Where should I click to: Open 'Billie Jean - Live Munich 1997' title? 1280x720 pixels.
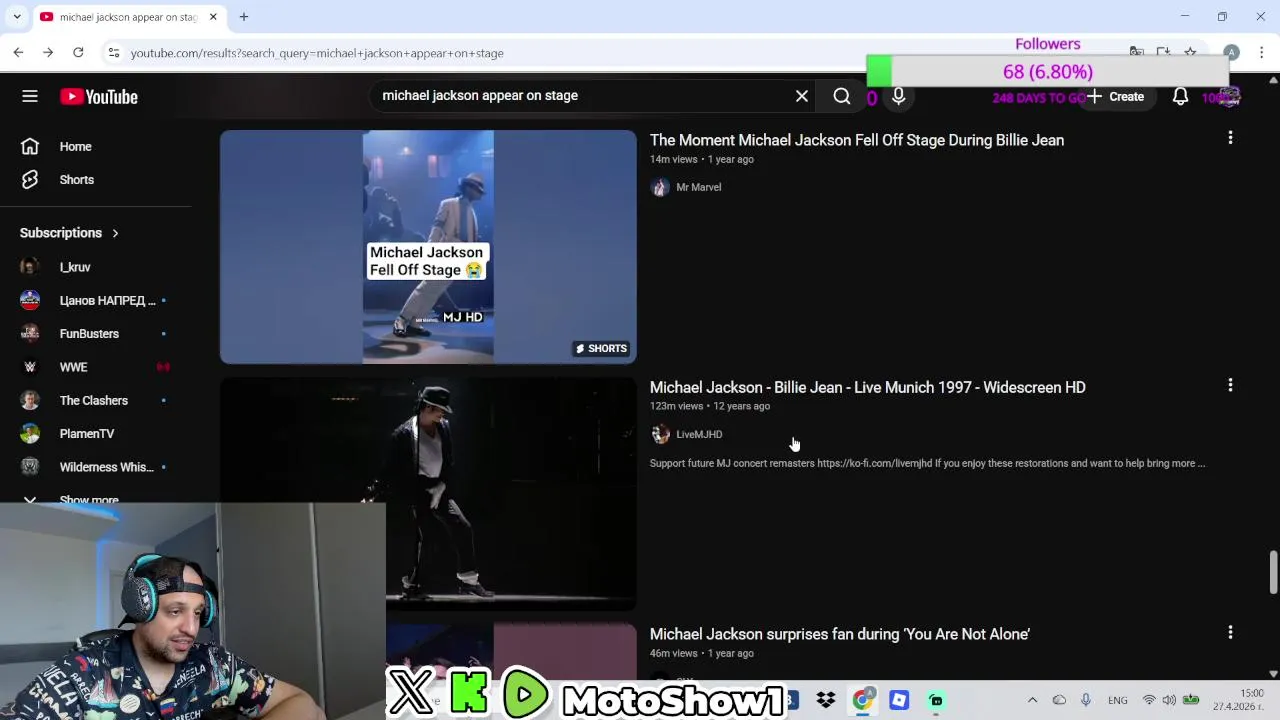tap(867, 387)
